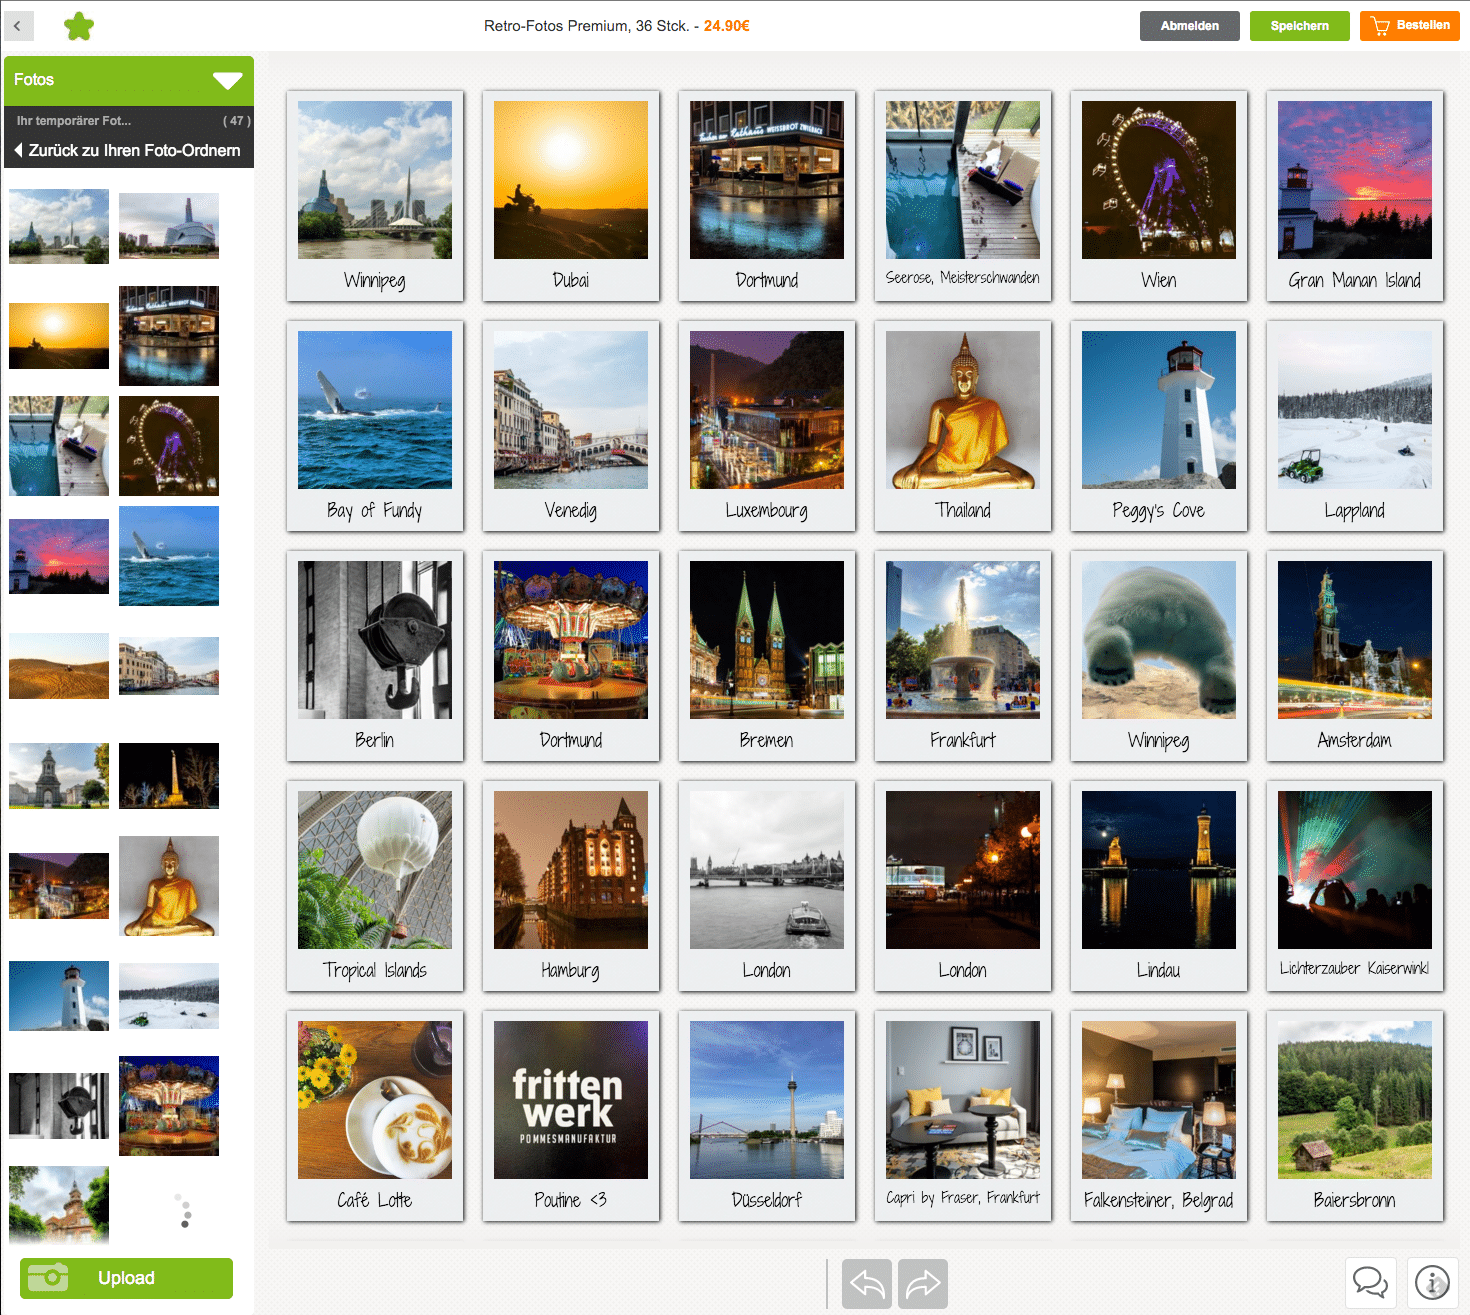1470x1315 pixels.
Task: Click the Upload button
Action: pos(126,1278)
